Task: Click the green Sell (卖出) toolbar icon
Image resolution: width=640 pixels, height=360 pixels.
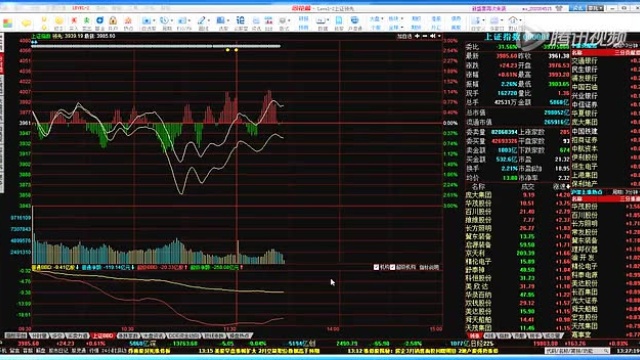Action: point(87,20)
